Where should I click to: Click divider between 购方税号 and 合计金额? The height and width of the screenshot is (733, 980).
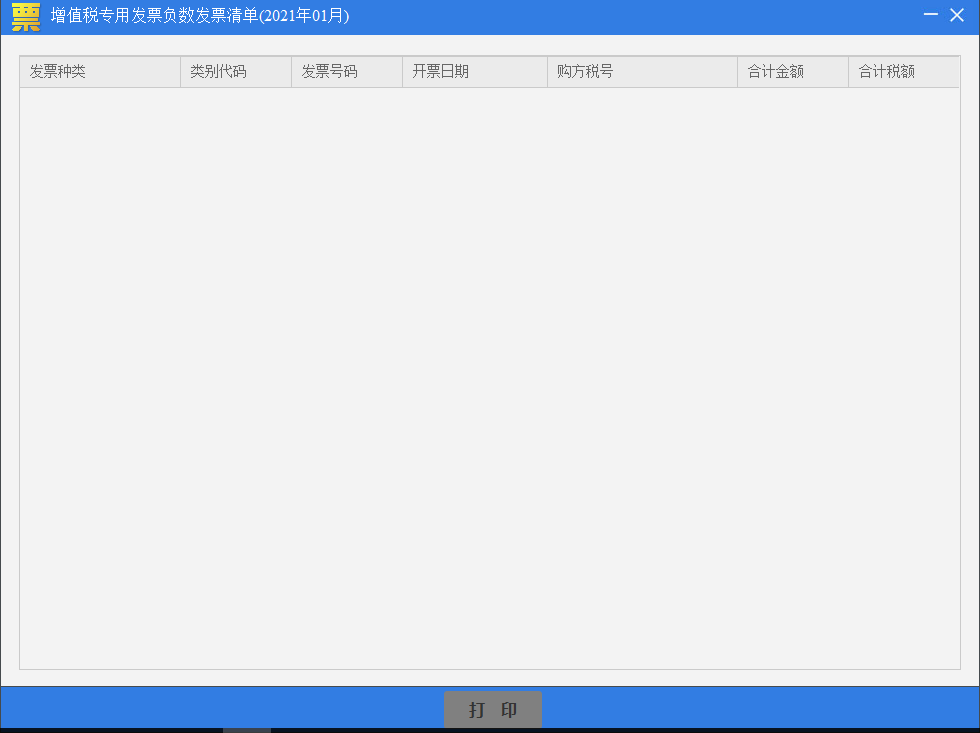(x=737, y=72)
